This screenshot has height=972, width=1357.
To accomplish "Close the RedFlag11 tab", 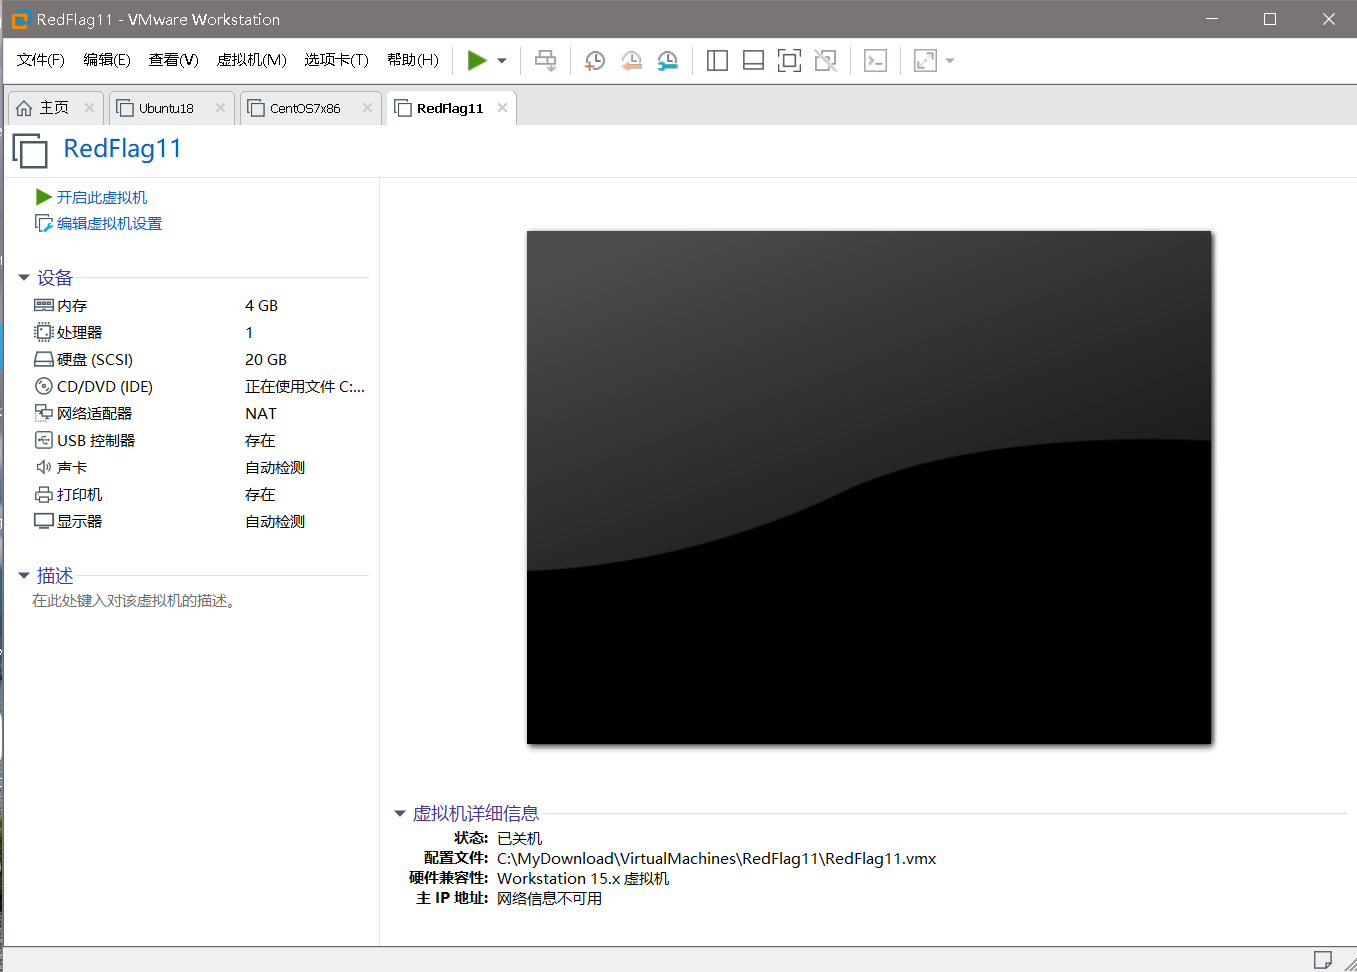I will pyautogui.click(x=502, y=108).
